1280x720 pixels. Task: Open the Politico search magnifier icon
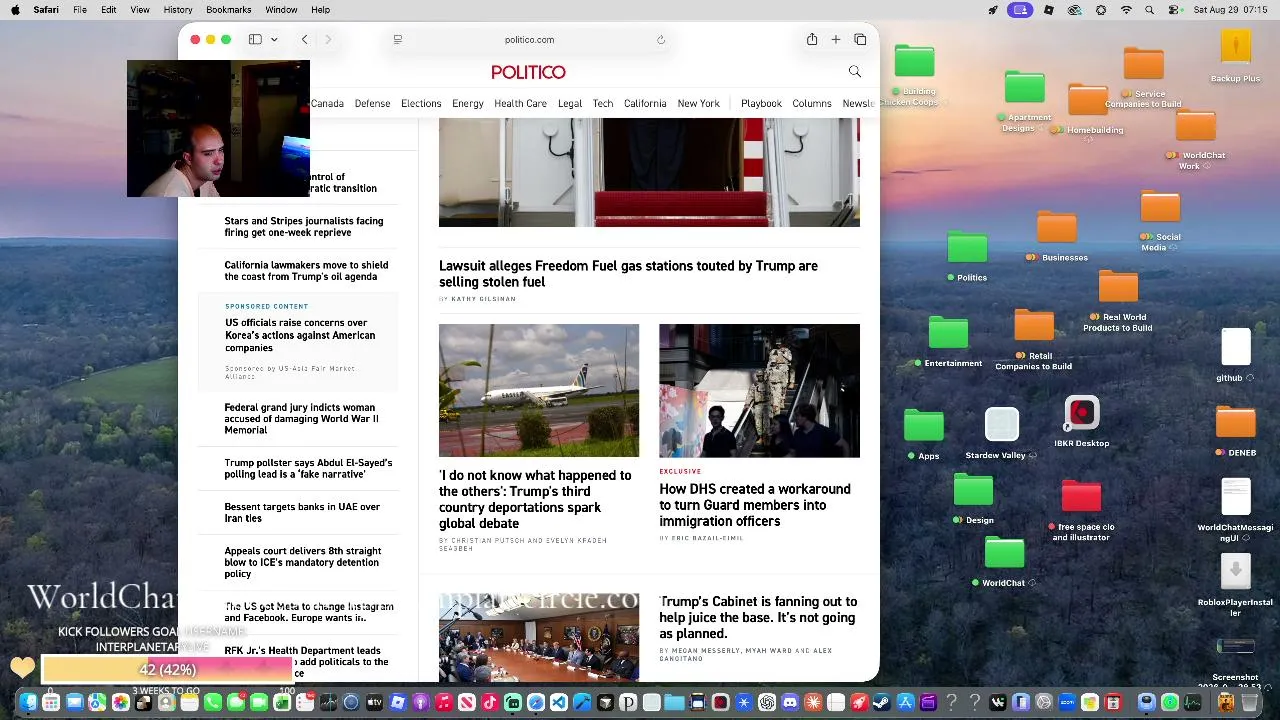(x=855, y=71)
